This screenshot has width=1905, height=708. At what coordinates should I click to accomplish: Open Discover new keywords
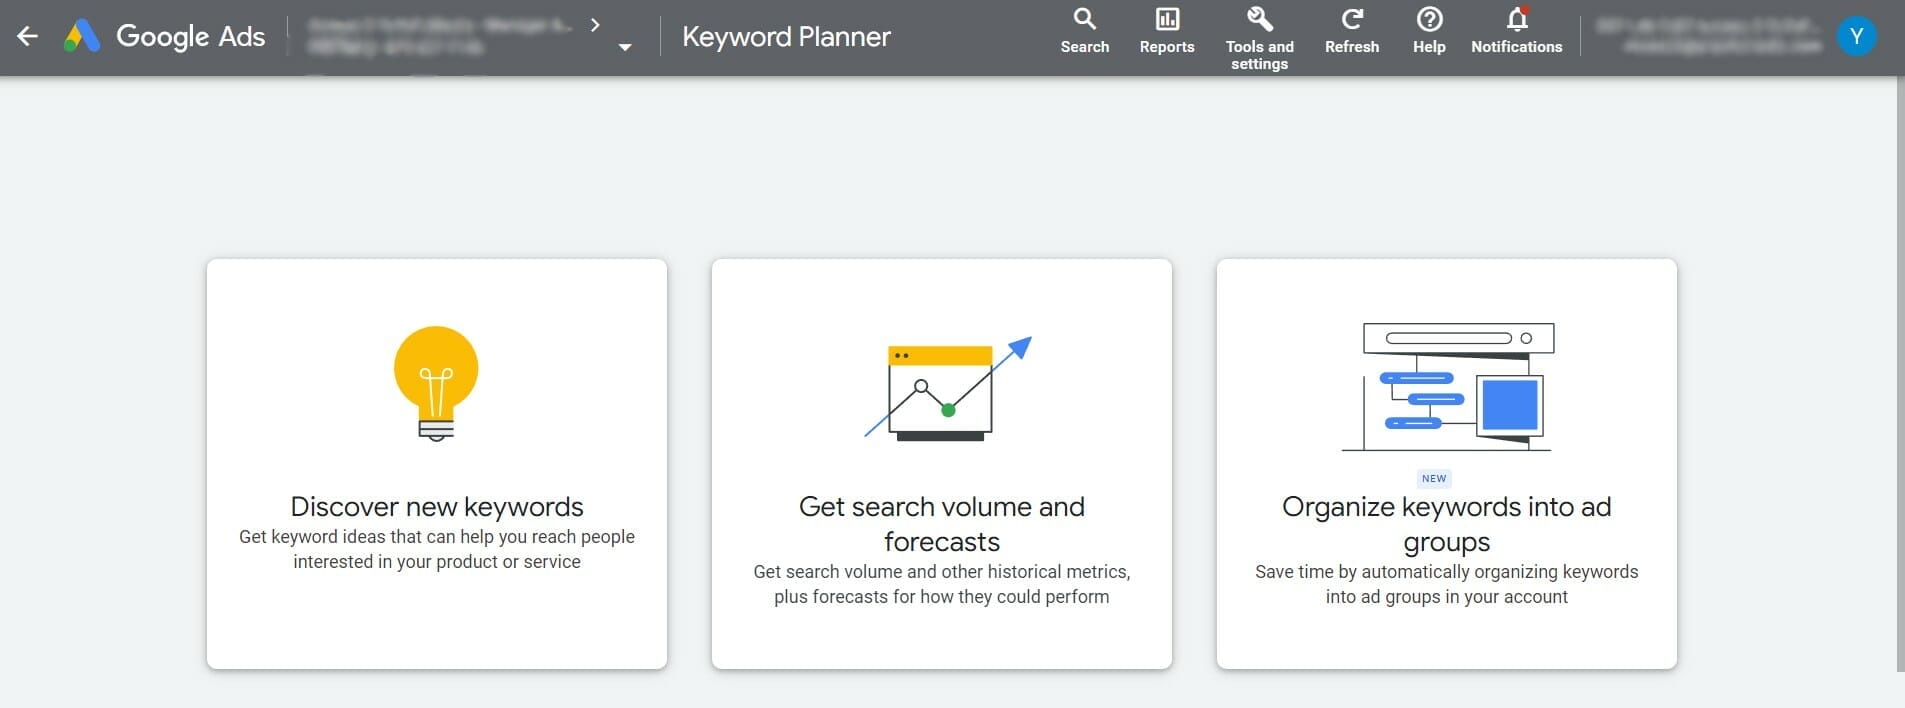(436, 462)
